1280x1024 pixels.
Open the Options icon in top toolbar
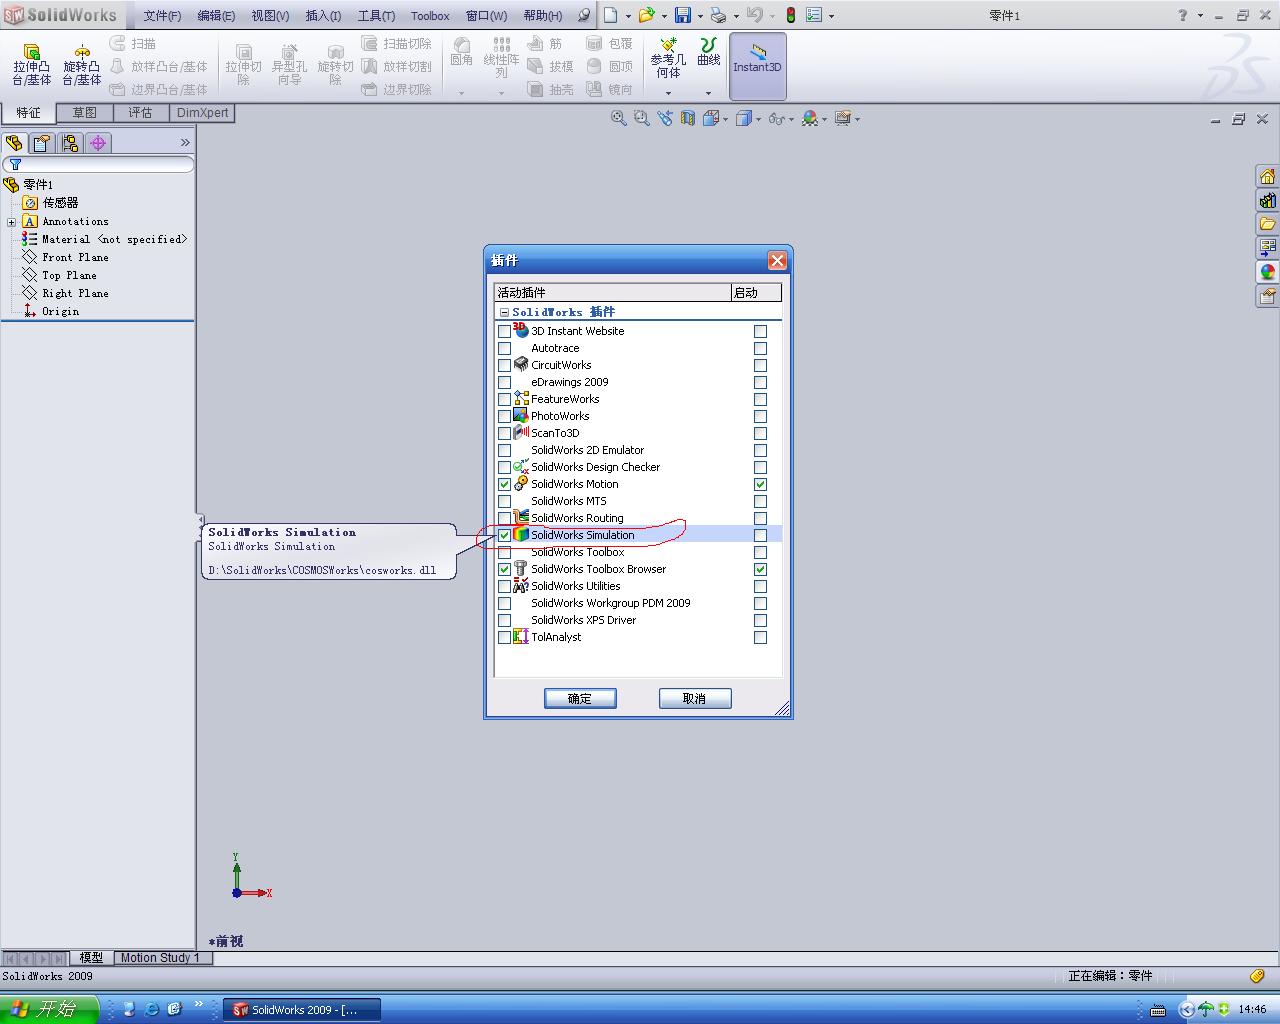[814, 15]
